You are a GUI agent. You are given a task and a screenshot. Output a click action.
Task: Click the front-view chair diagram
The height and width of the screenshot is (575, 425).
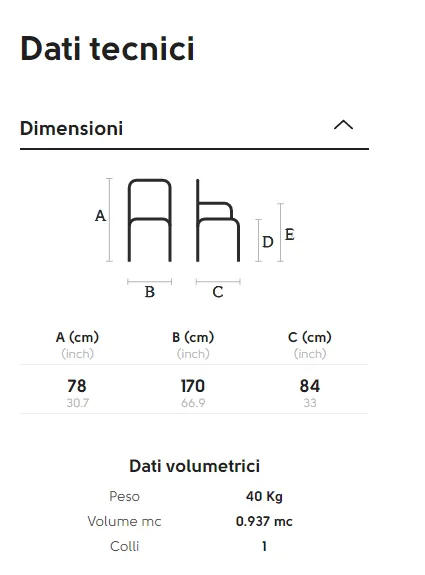tap(150, 220)
